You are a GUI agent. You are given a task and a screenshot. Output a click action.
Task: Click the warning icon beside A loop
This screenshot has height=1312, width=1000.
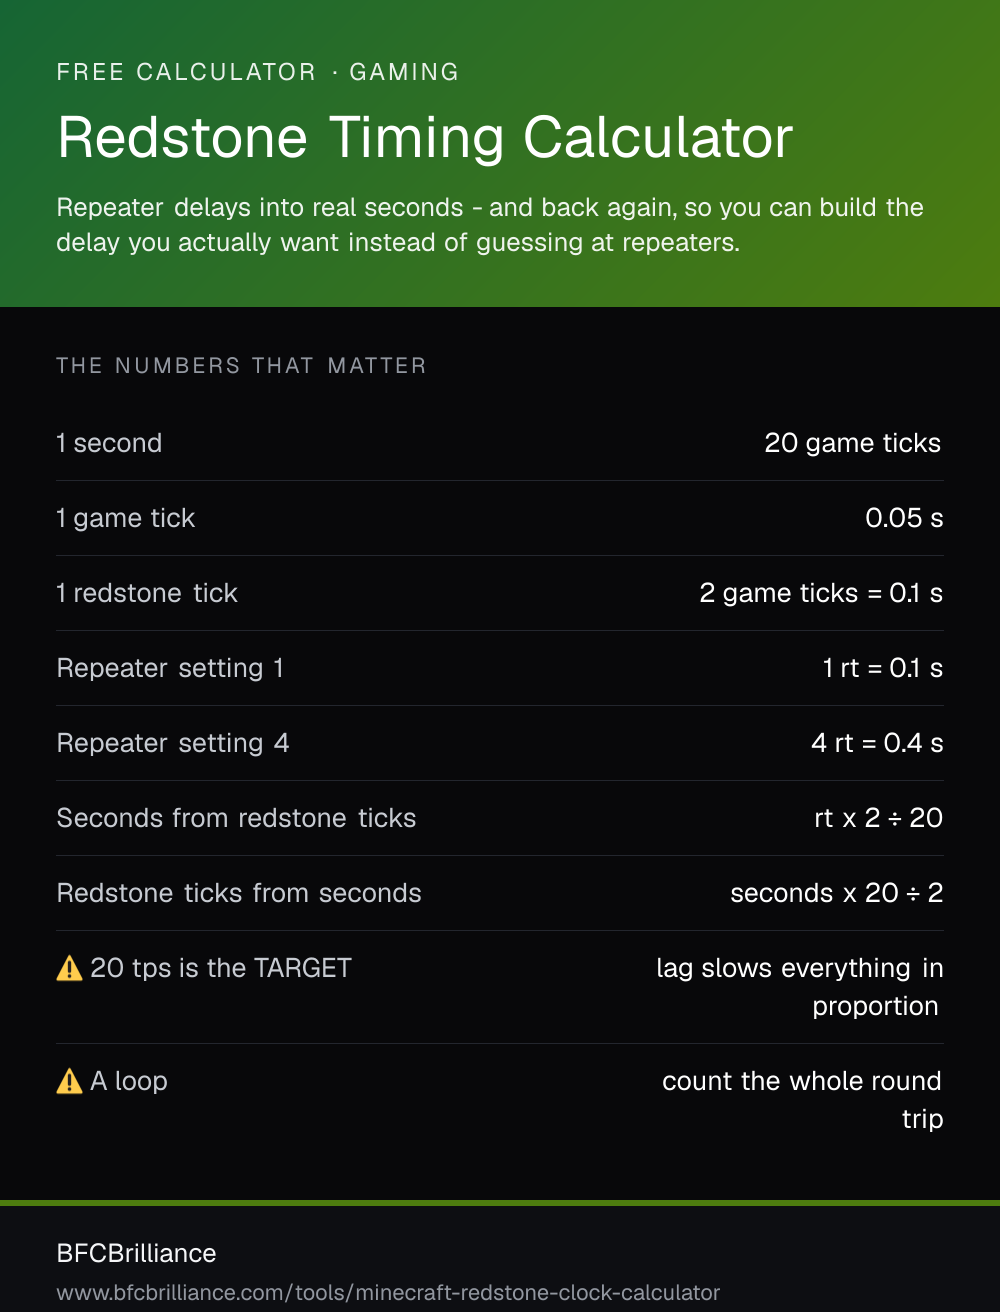point(69,1081)
